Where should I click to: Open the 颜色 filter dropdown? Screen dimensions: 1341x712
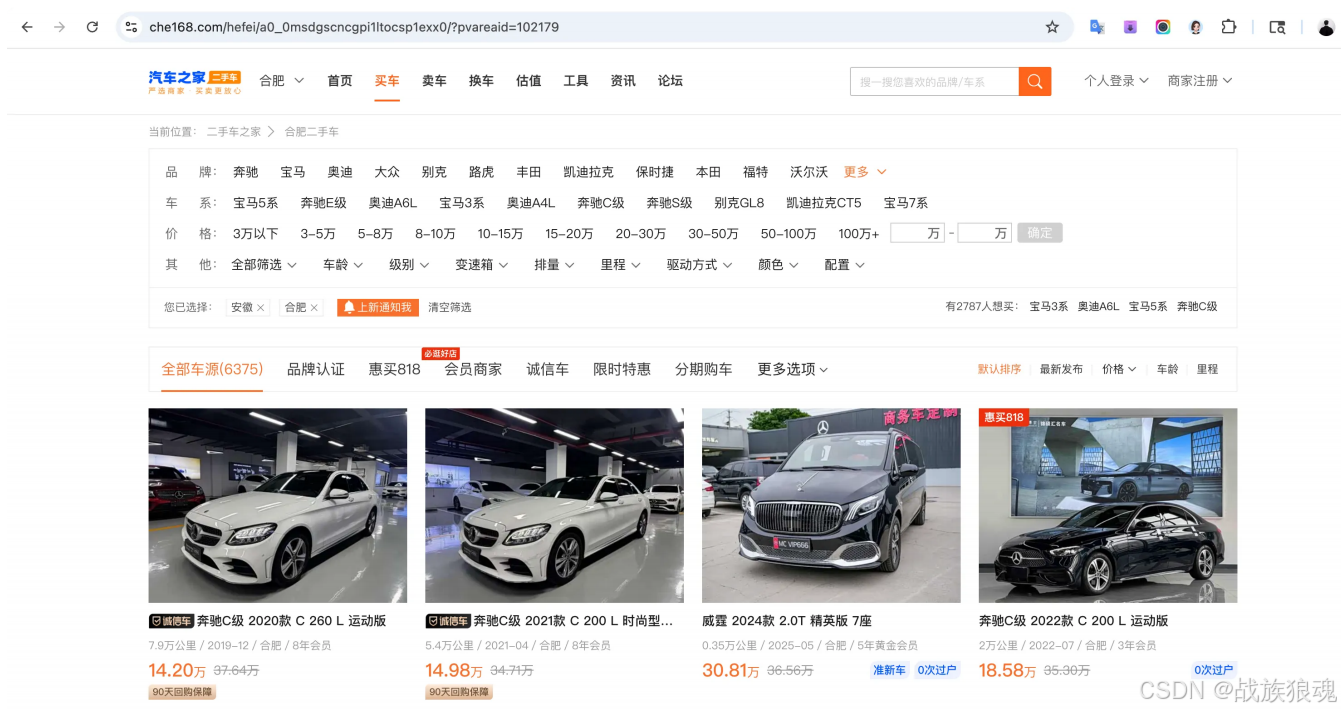(779, 265)
